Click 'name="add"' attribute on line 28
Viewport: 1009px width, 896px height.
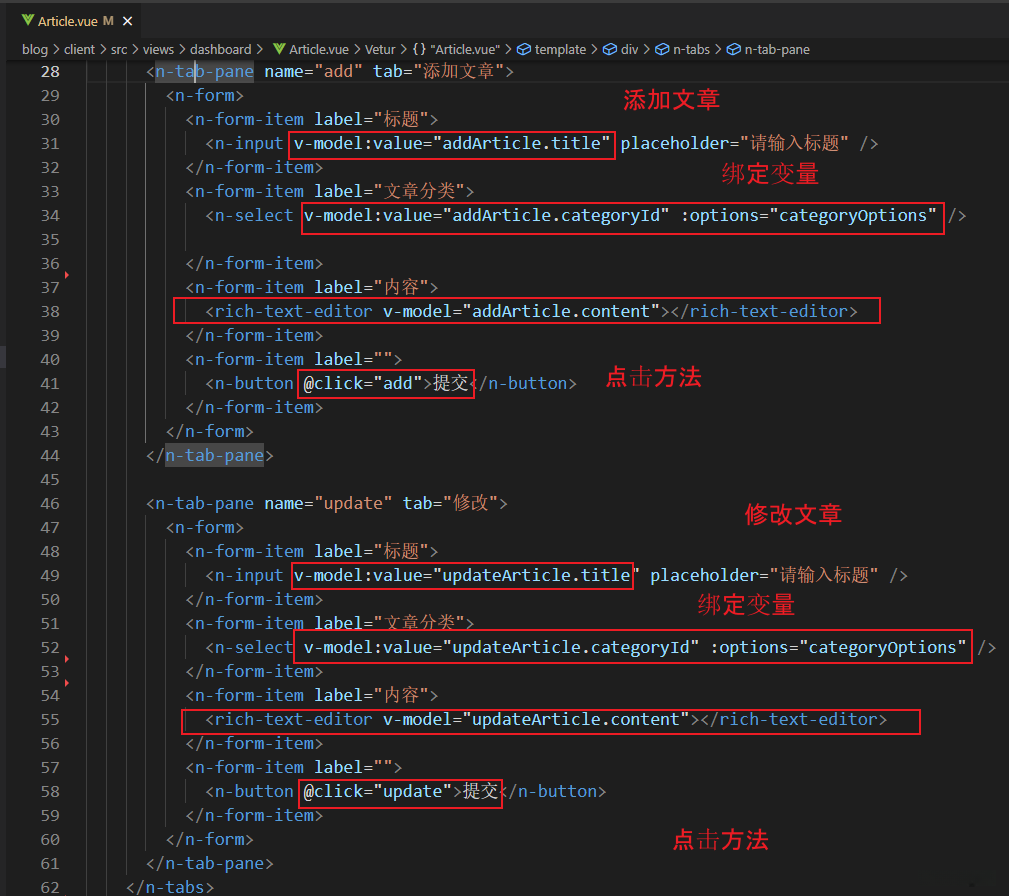pyautogui.click(x=313, y=71)
